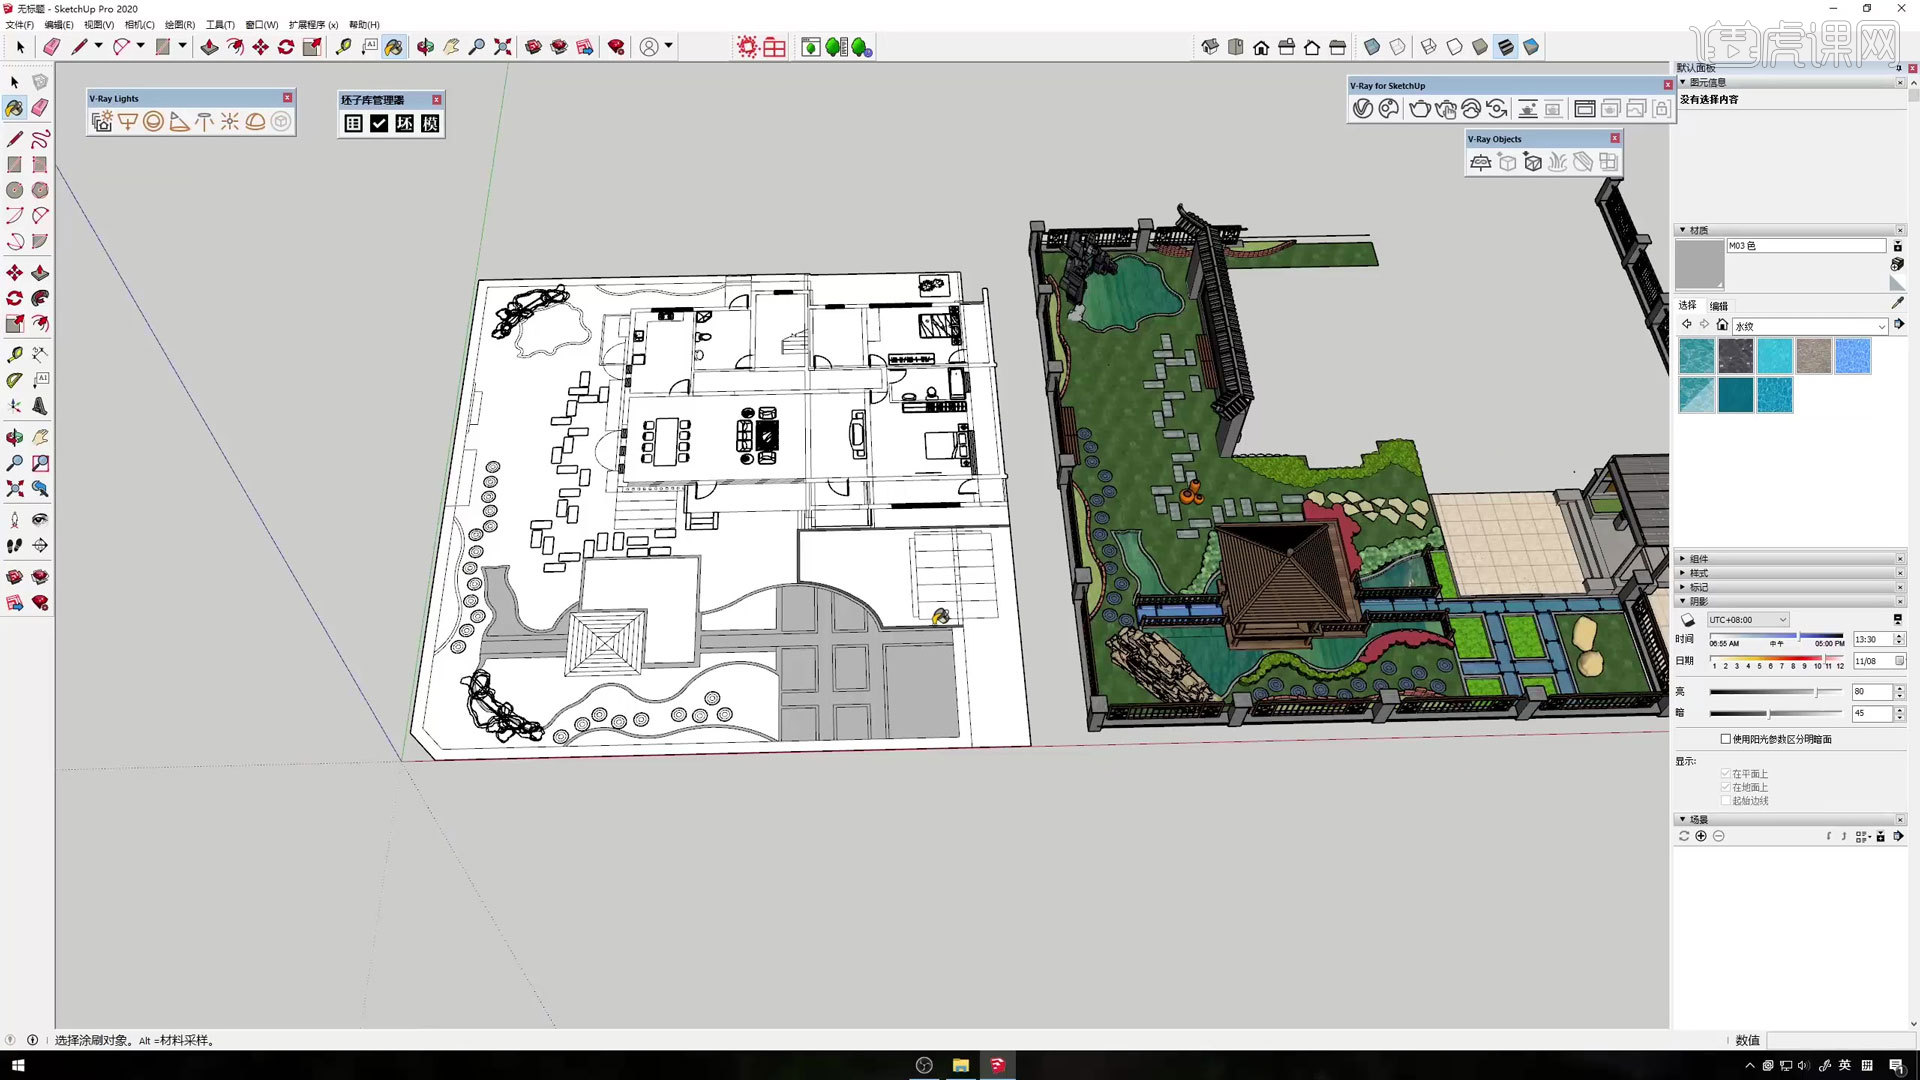Toggle show shadows icon in 阴影 panel
The width and height of the screenshot is (1920, 1080).
tap(1688, 620)
